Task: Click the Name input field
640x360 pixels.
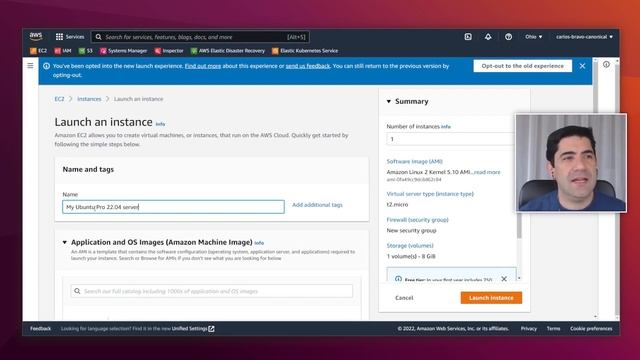Action: click(173, 207)
